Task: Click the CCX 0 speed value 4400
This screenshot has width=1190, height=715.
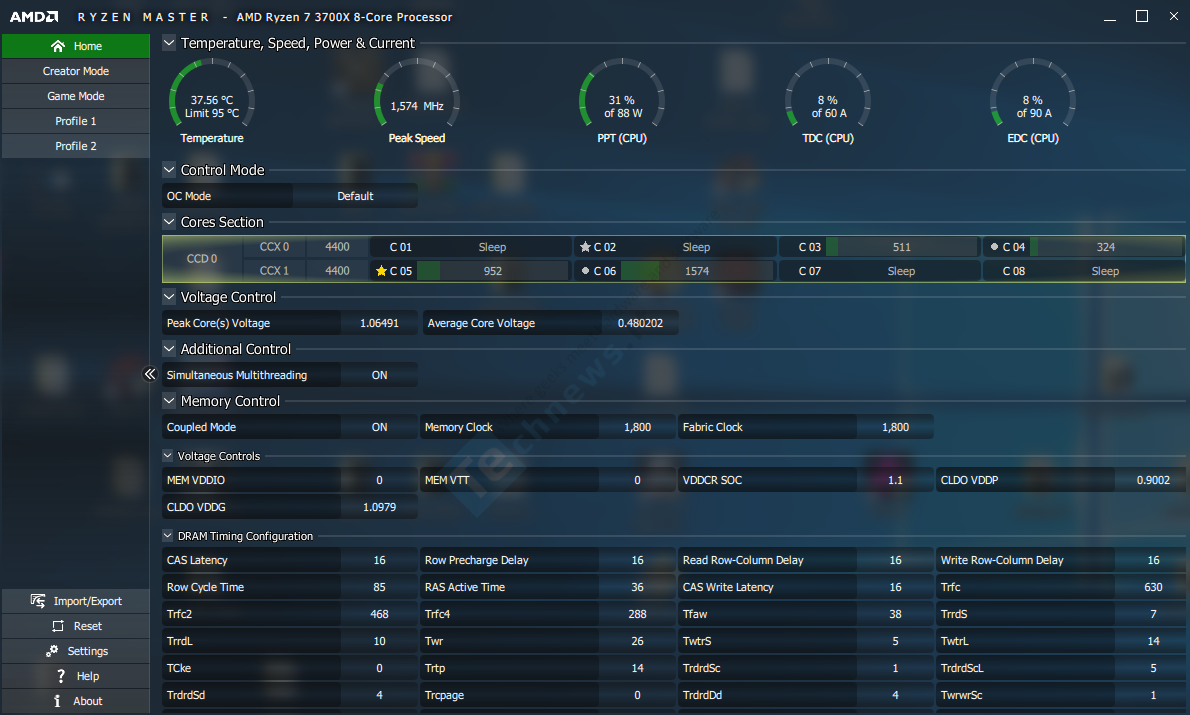Action: (338, 247)
